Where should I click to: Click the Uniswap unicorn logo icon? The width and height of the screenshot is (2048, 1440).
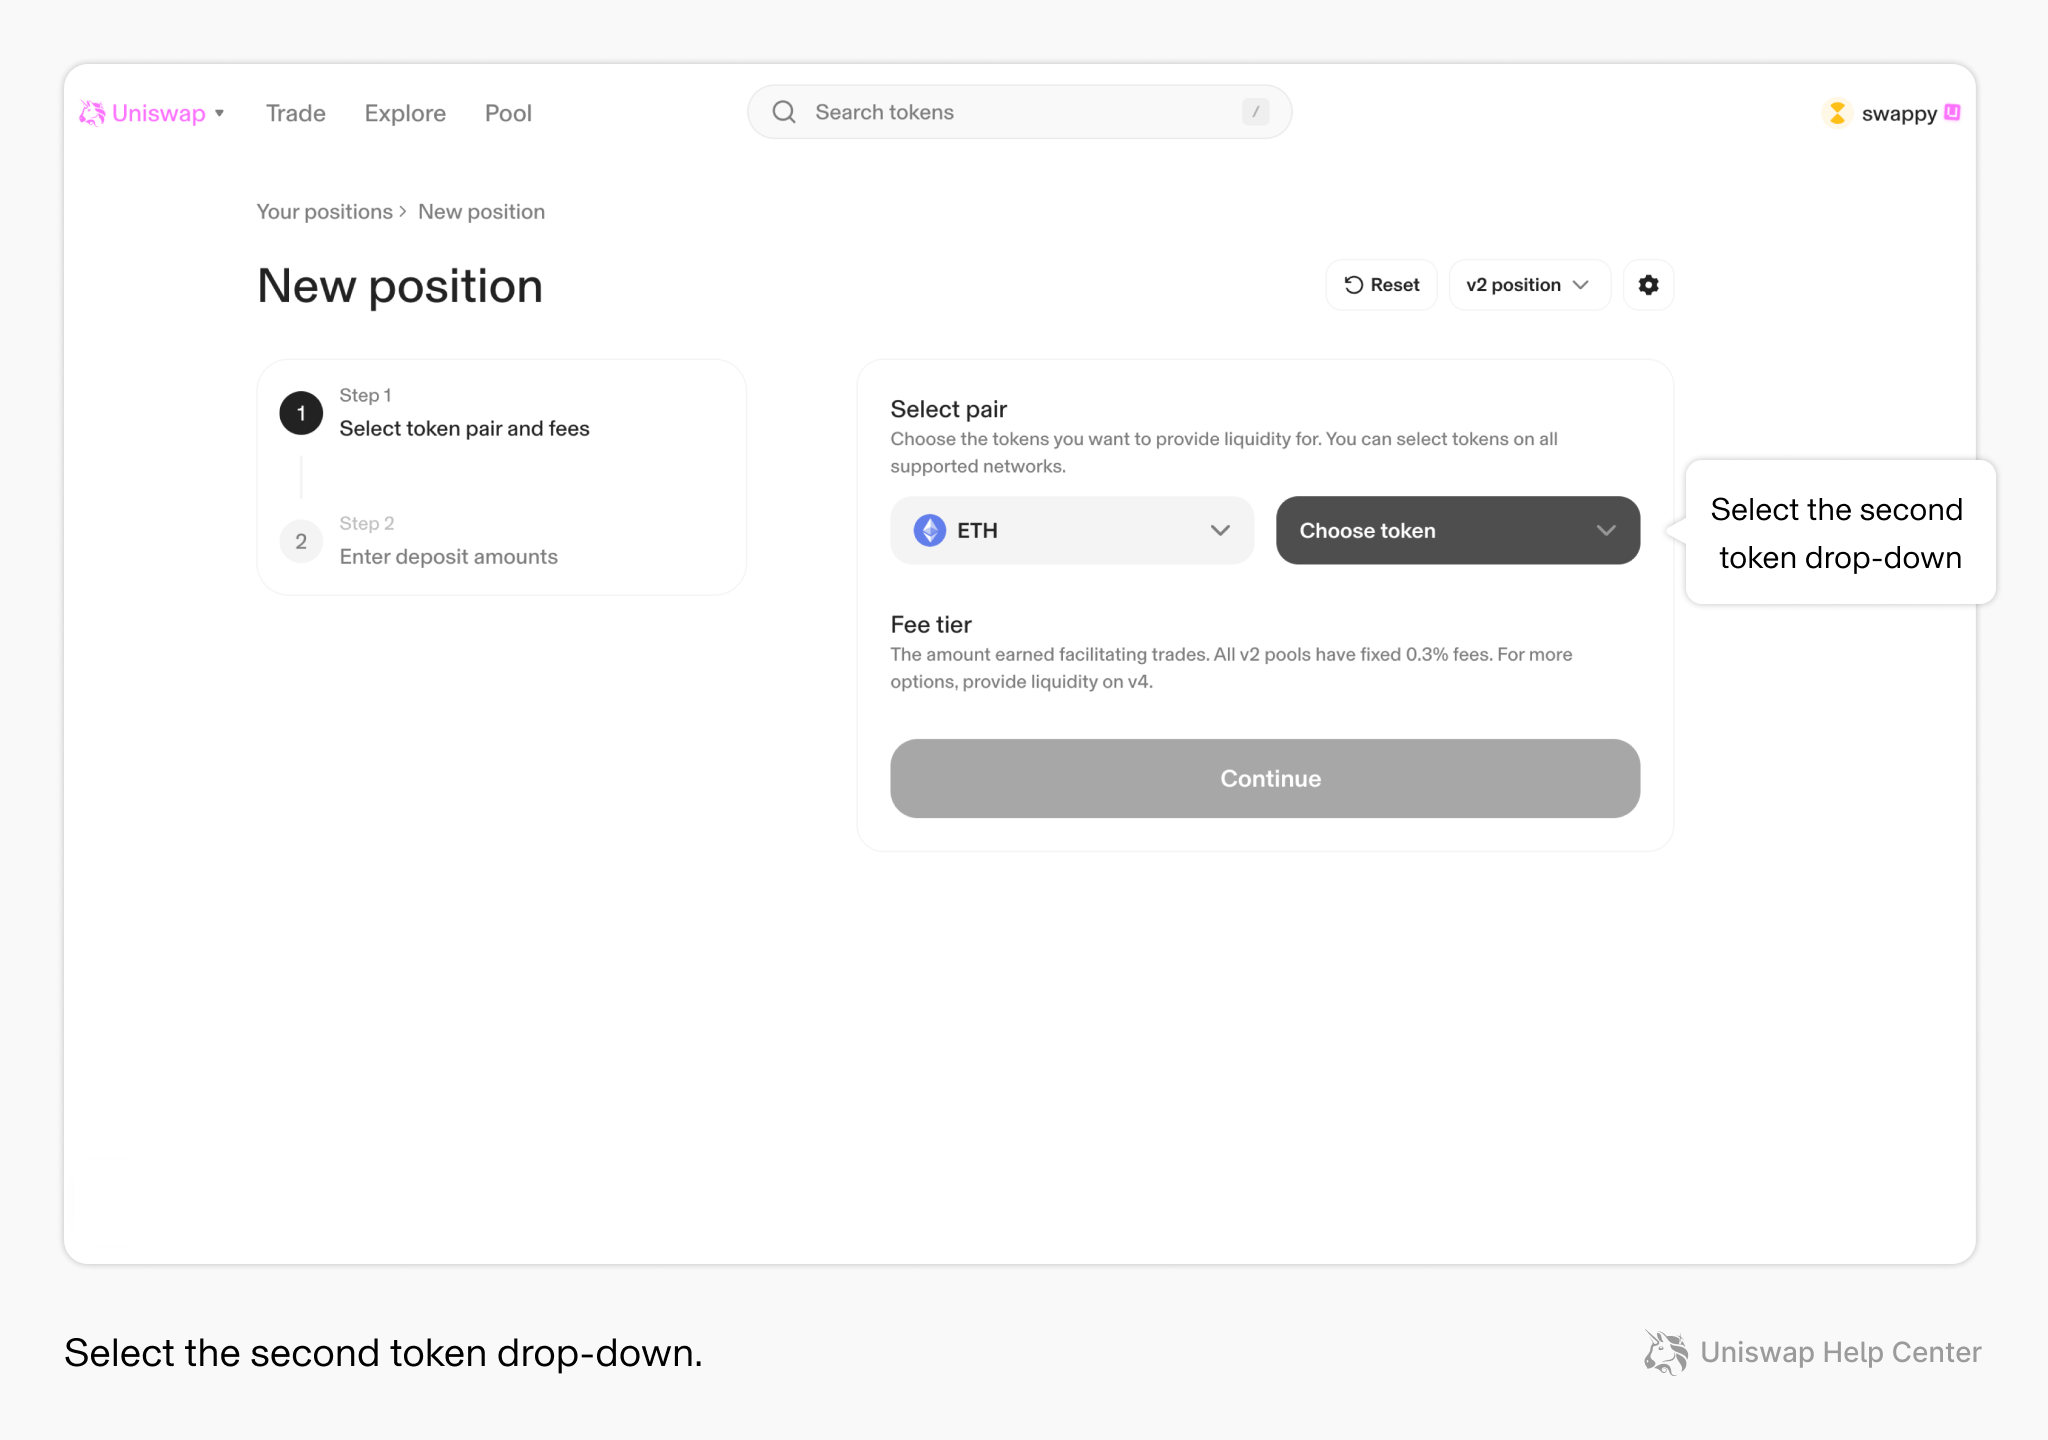click(92, 113)
